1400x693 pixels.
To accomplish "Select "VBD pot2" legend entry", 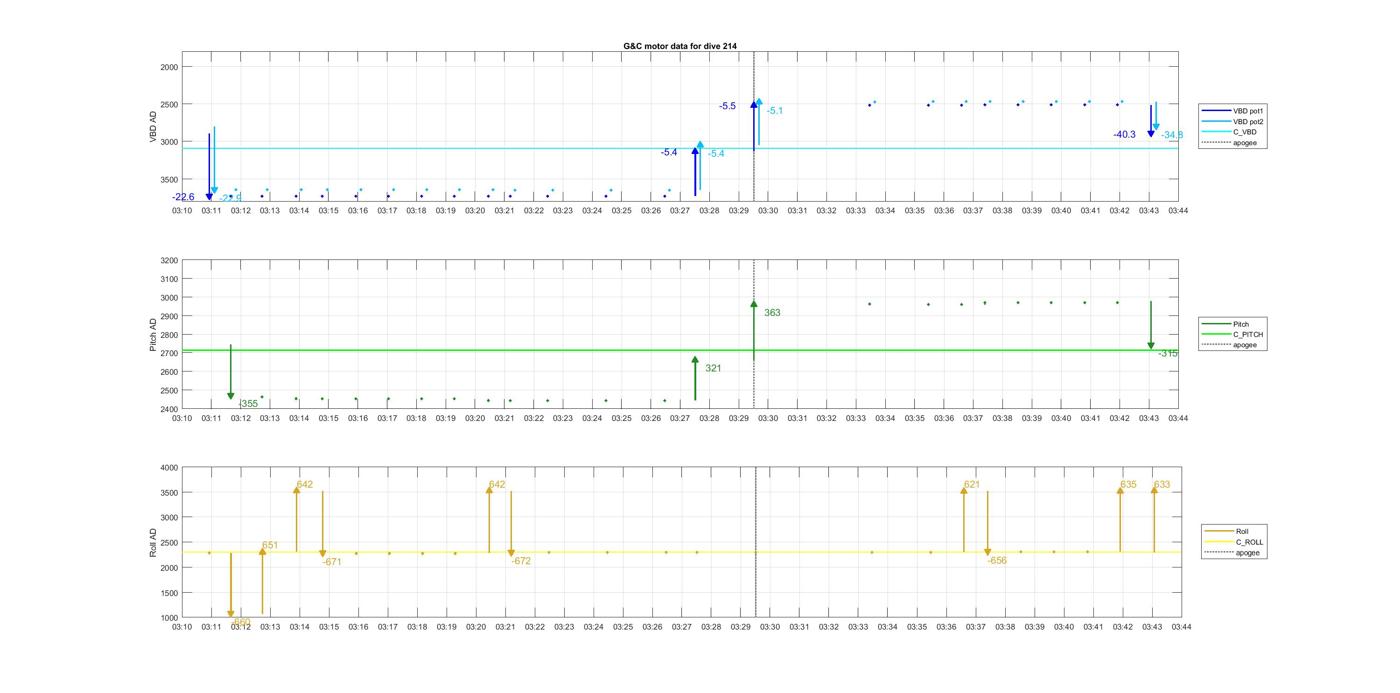I will [1248, 121].
